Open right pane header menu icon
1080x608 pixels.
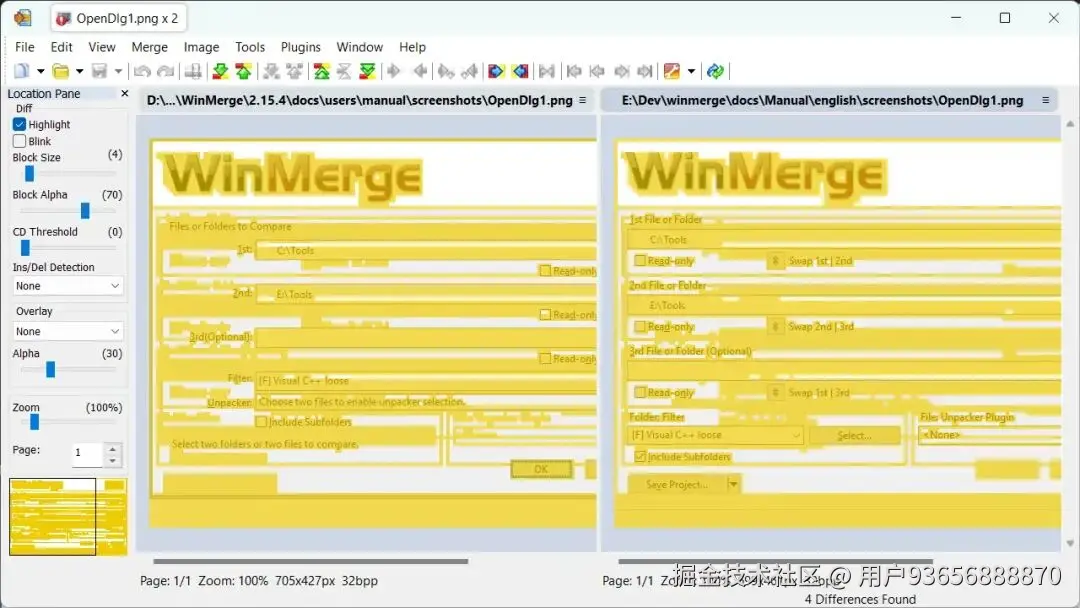pos(1046,100)
